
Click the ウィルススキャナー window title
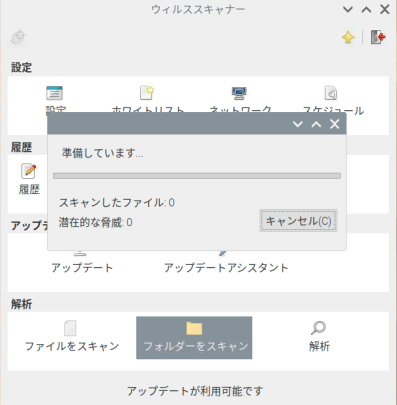198,9
